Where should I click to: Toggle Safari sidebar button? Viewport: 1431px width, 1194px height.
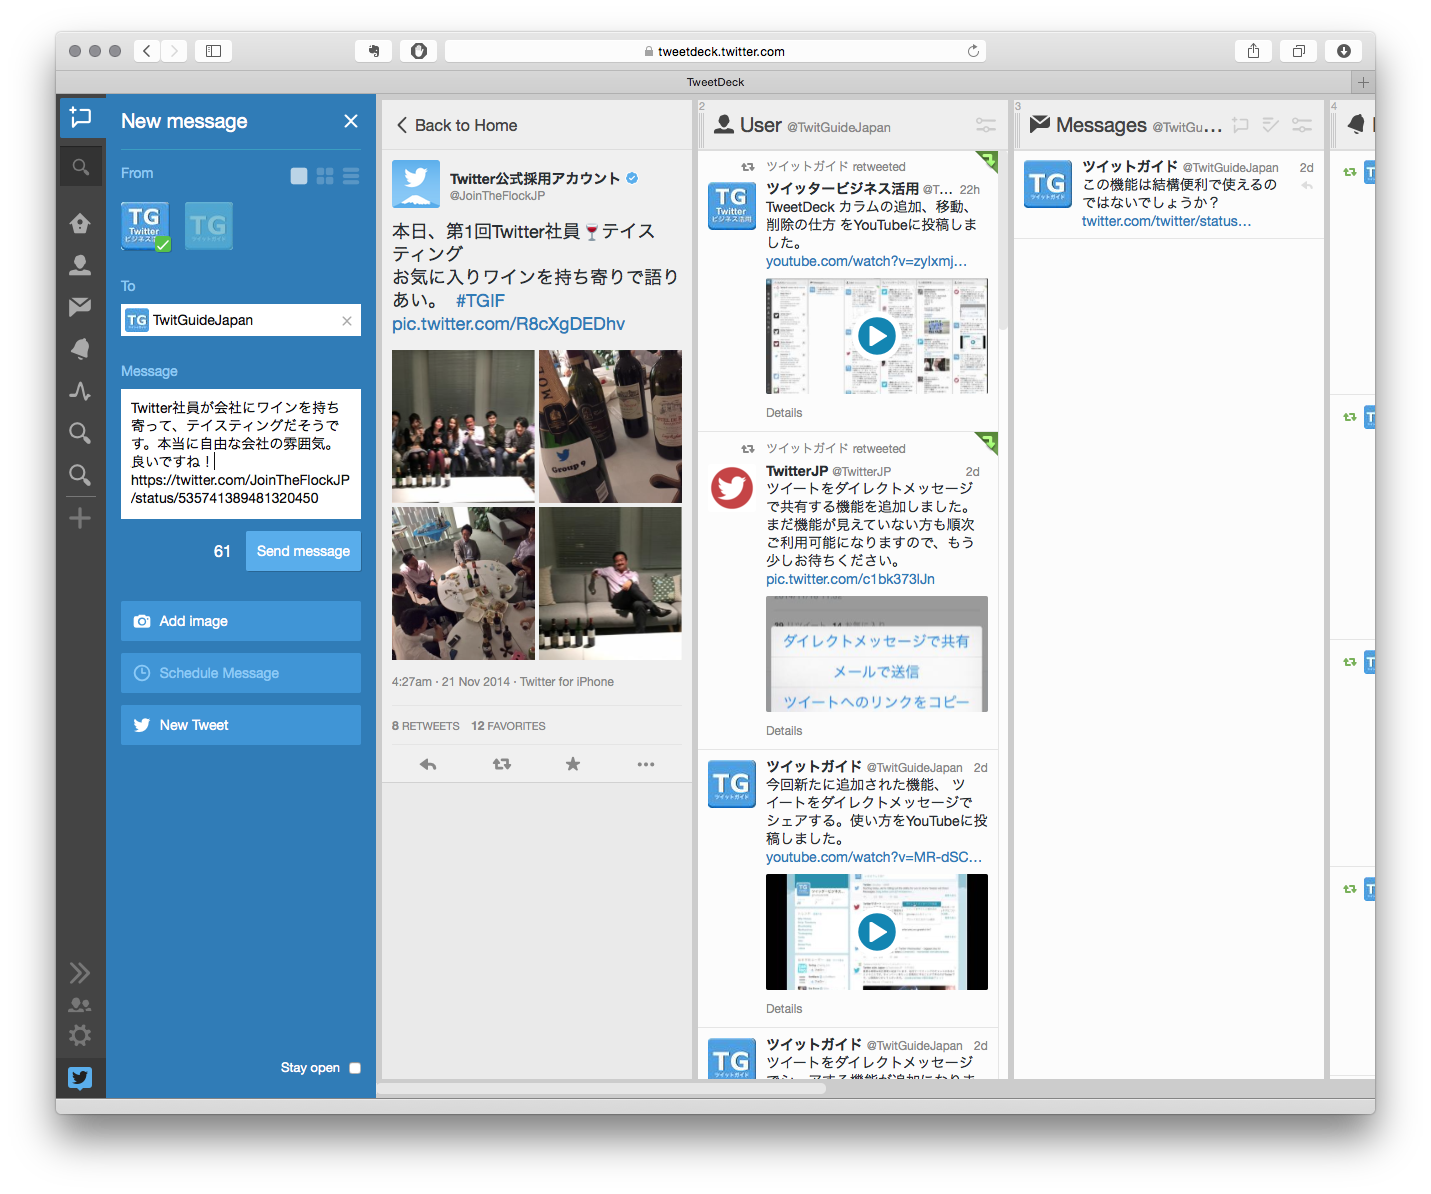(x=213, y=51)
